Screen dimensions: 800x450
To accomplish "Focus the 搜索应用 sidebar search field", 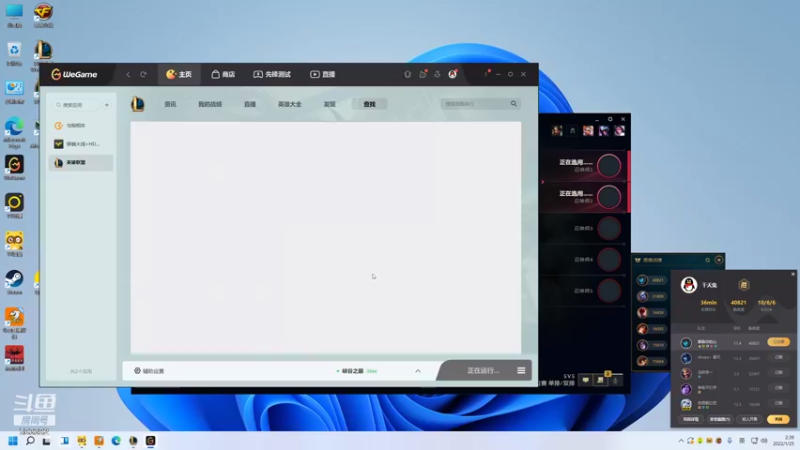I will pyautogui.click(x=77, y=105).
